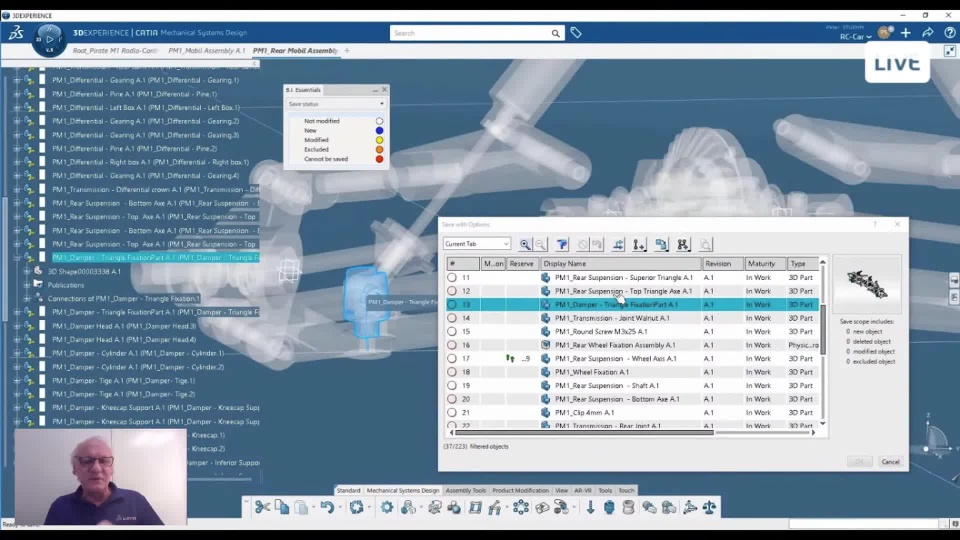Open the Current Tab combo box in Save dialog
Viewport: 960px width, 540px height.
click(476, 244)
